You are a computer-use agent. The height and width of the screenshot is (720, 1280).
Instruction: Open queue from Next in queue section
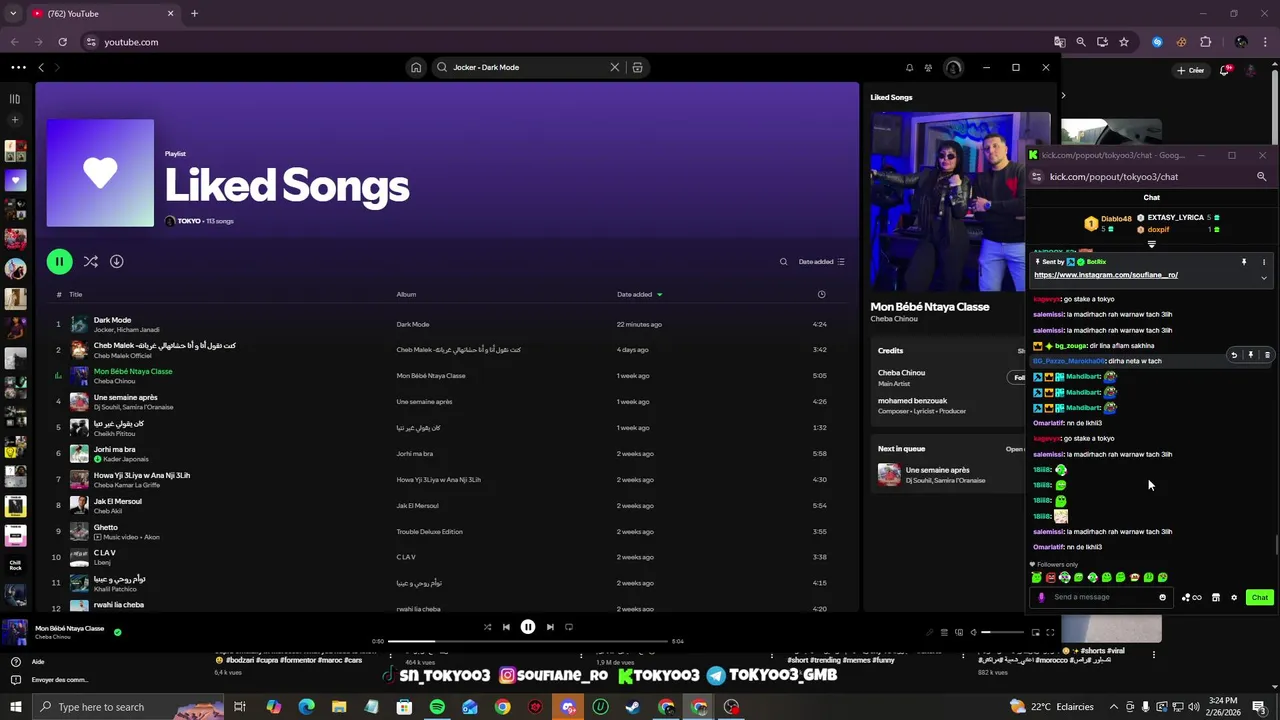[1015, 449]
